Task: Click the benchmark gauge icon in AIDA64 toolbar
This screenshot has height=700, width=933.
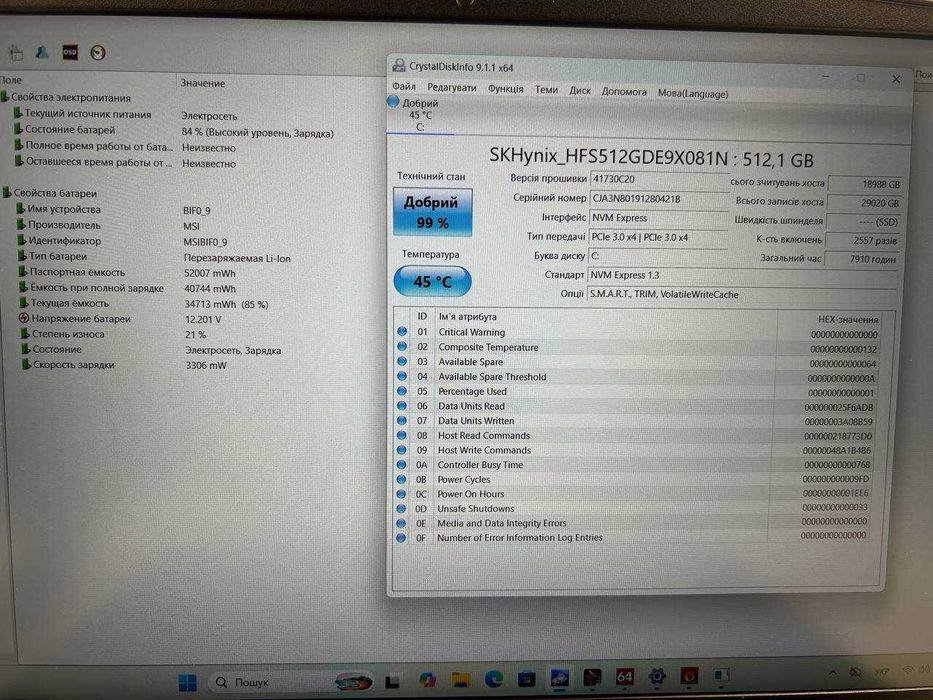Action: pos(98,53)
